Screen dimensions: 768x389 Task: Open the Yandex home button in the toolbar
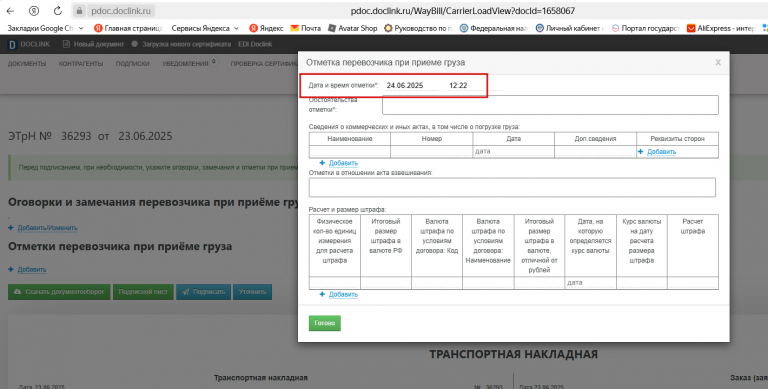coord(34,10)
